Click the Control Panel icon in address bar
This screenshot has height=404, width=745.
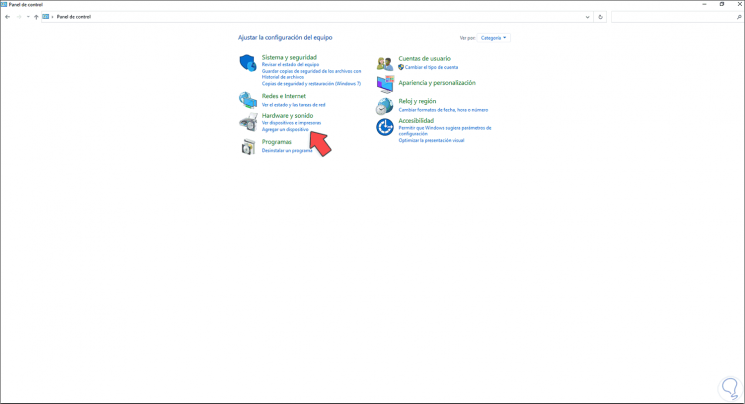coord(46,17)
